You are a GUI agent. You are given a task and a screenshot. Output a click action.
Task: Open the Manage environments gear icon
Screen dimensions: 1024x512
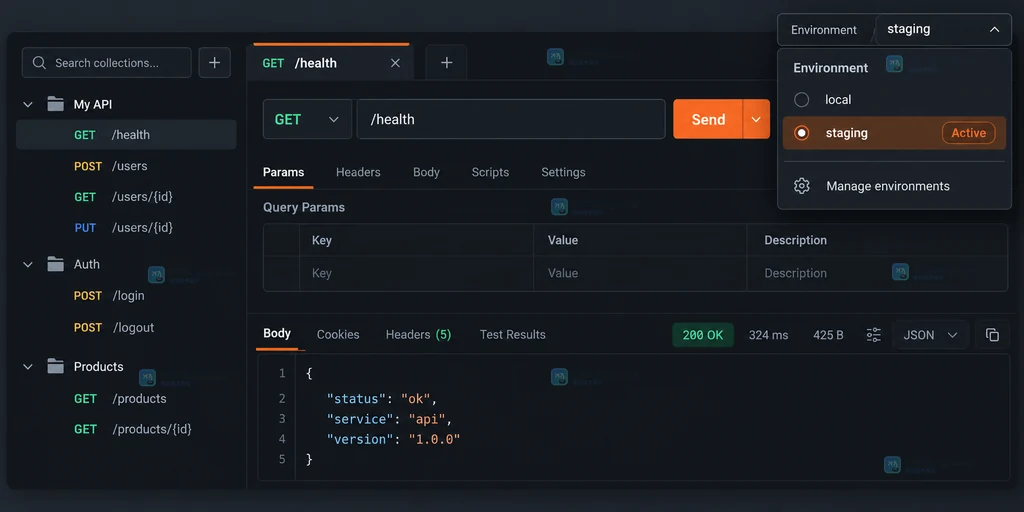tap(801, 186)
